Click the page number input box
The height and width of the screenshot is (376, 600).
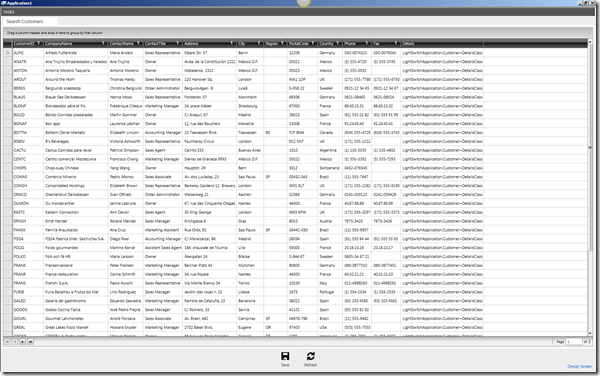coord(574,342)
